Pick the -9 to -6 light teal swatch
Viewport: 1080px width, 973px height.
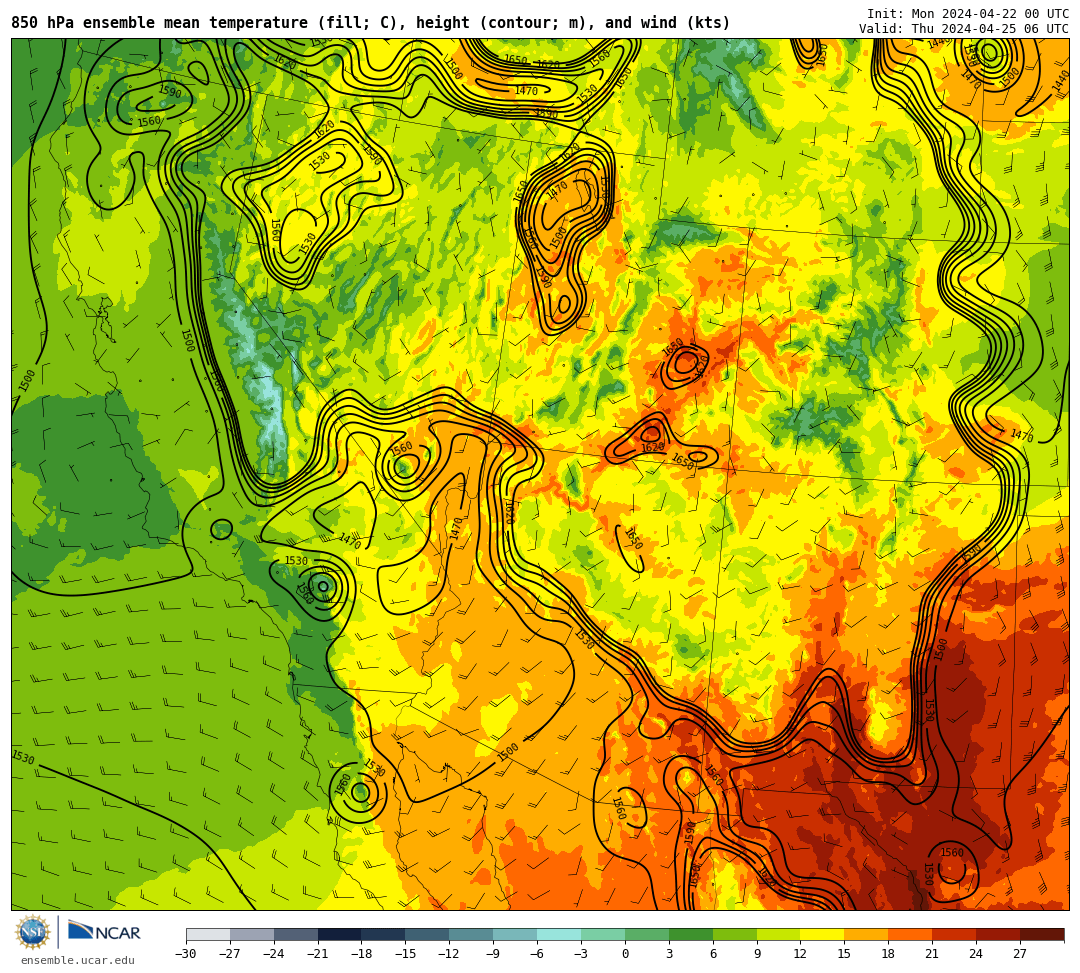[515, 934]
